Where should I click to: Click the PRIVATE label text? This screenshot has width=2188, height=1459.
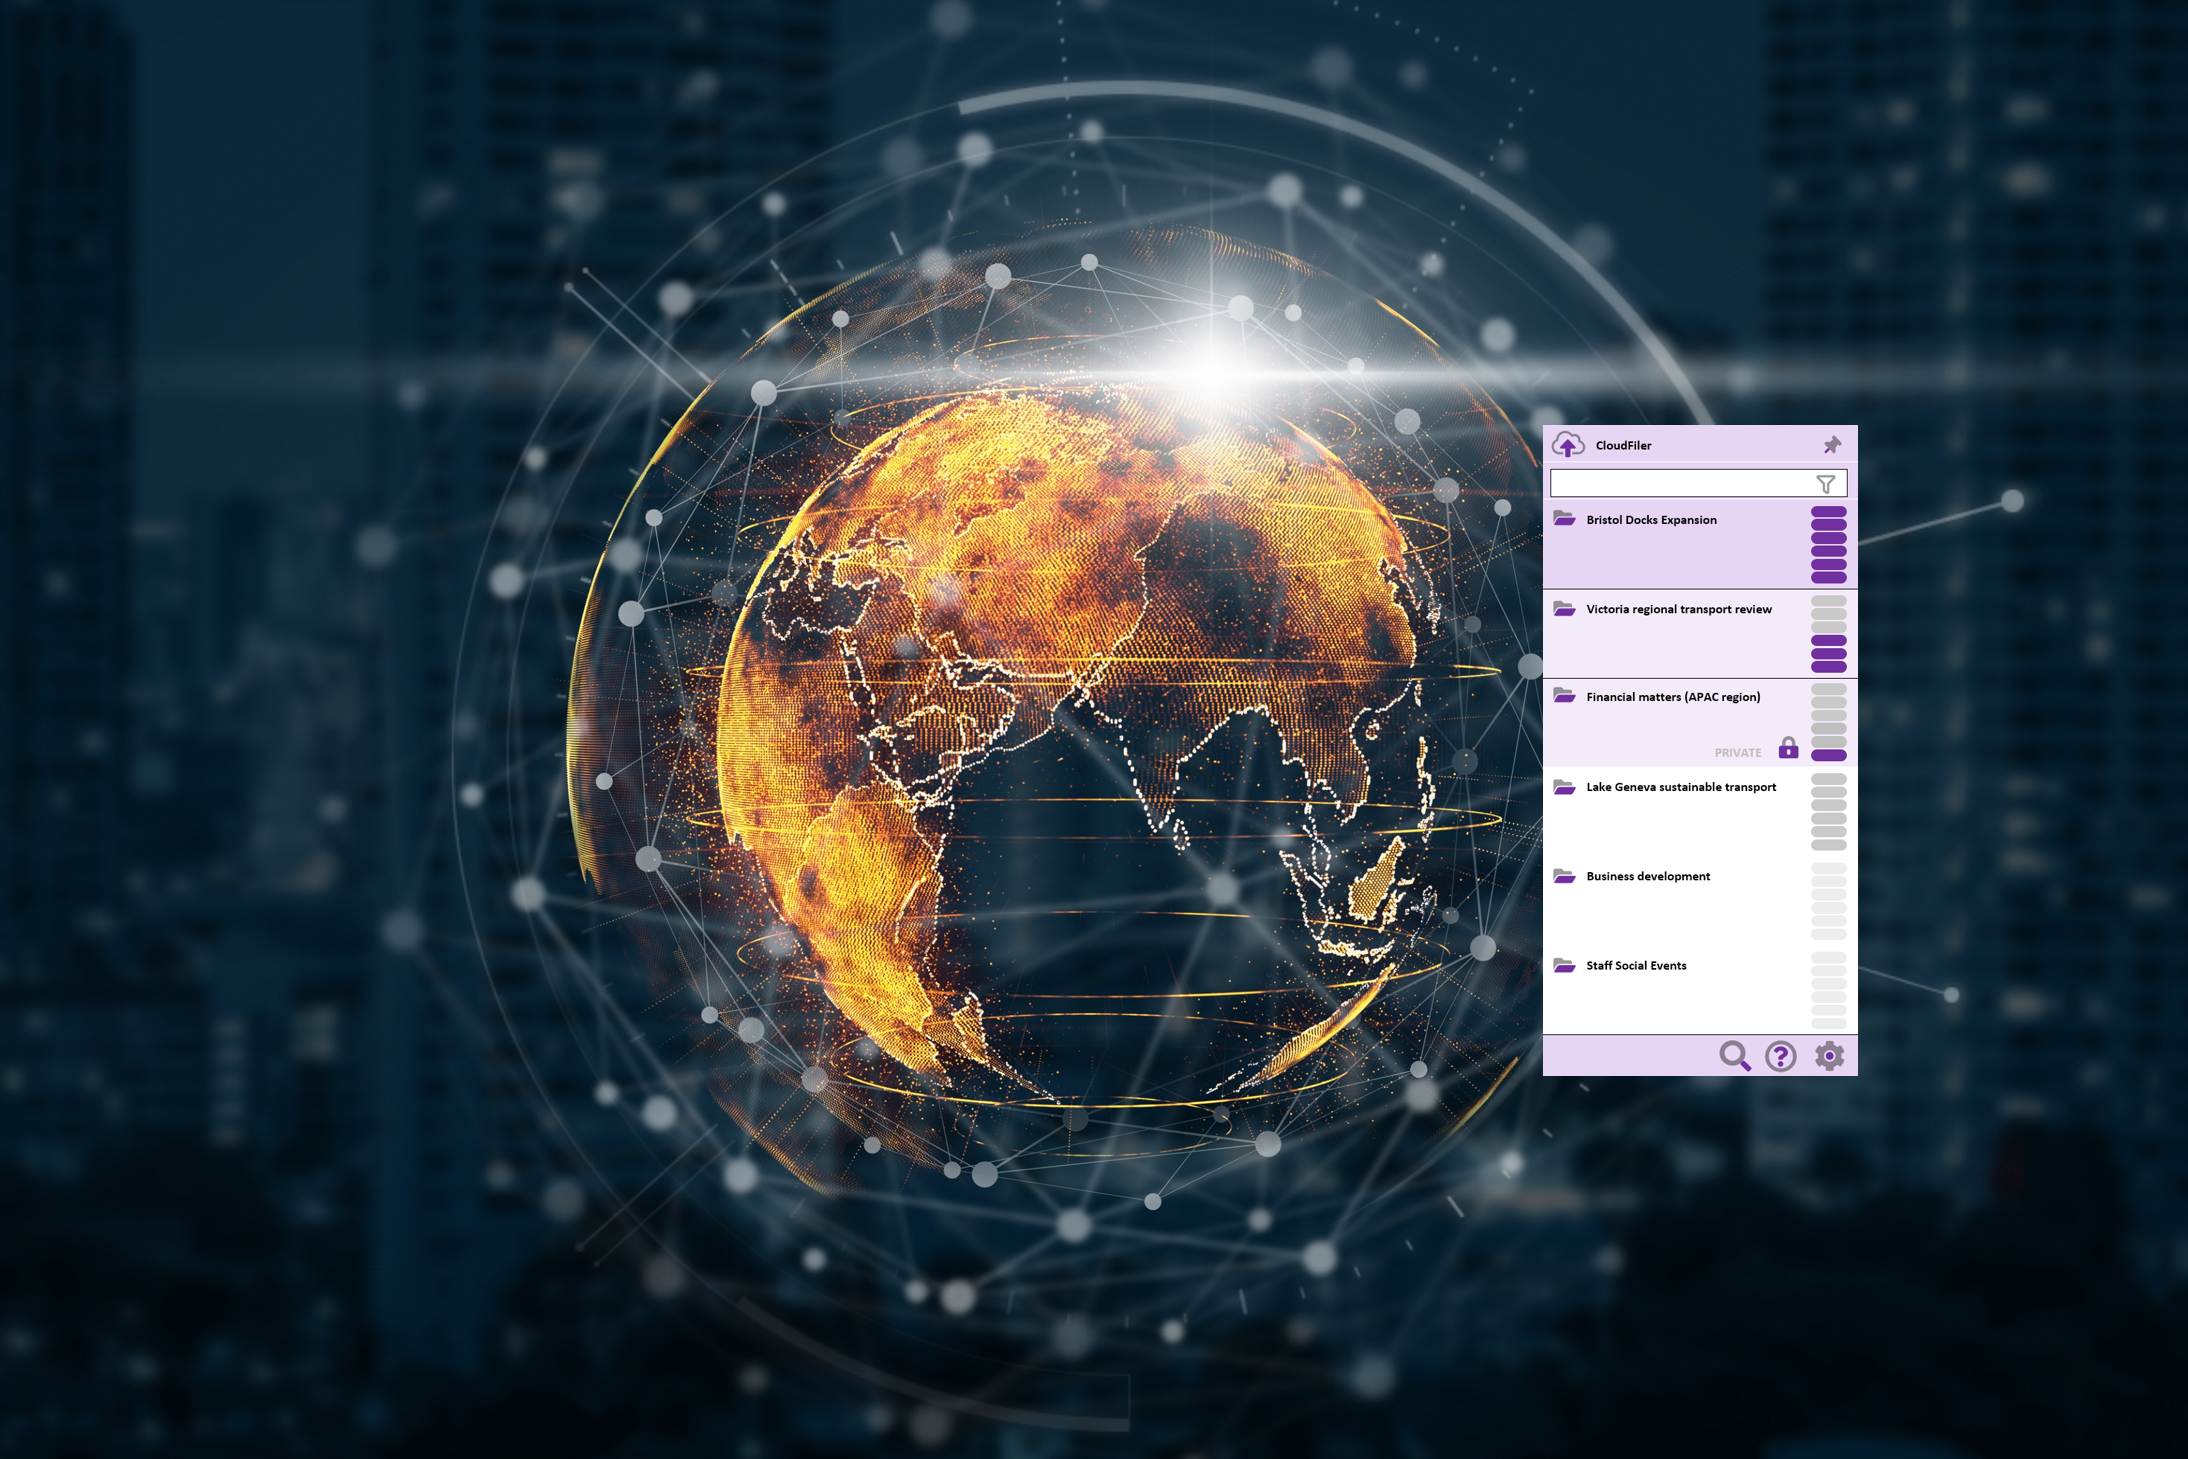pyautogui.click(x=1739, y=751)
